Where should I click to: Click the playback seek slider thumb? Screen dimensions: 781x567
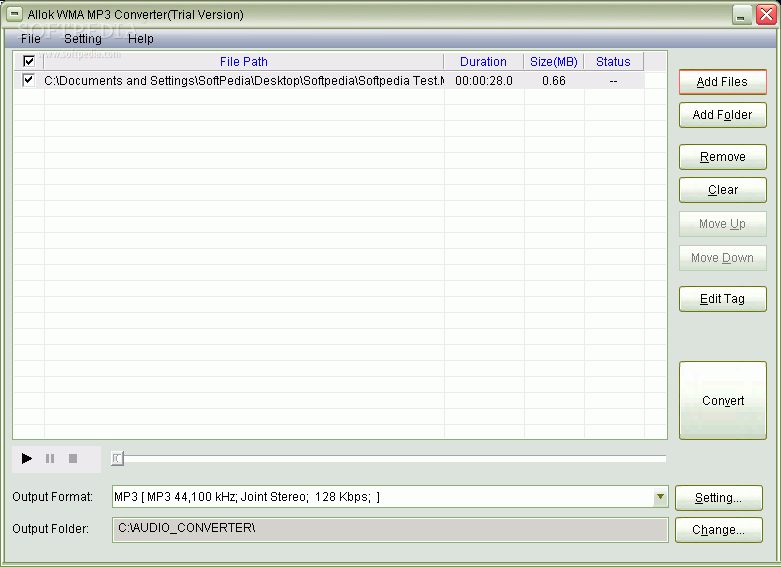point(117,458)
